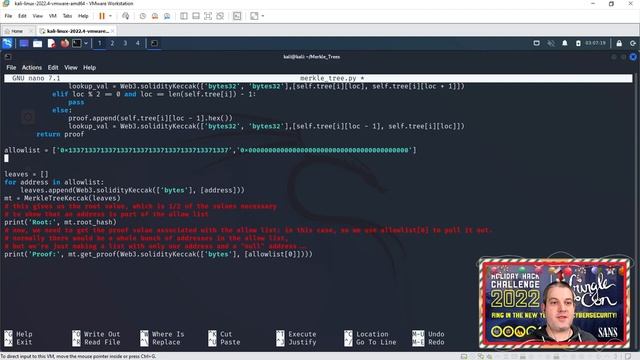Open terminal window File menu
Viewport: 640px width, 360px height.
click(11, 68)
